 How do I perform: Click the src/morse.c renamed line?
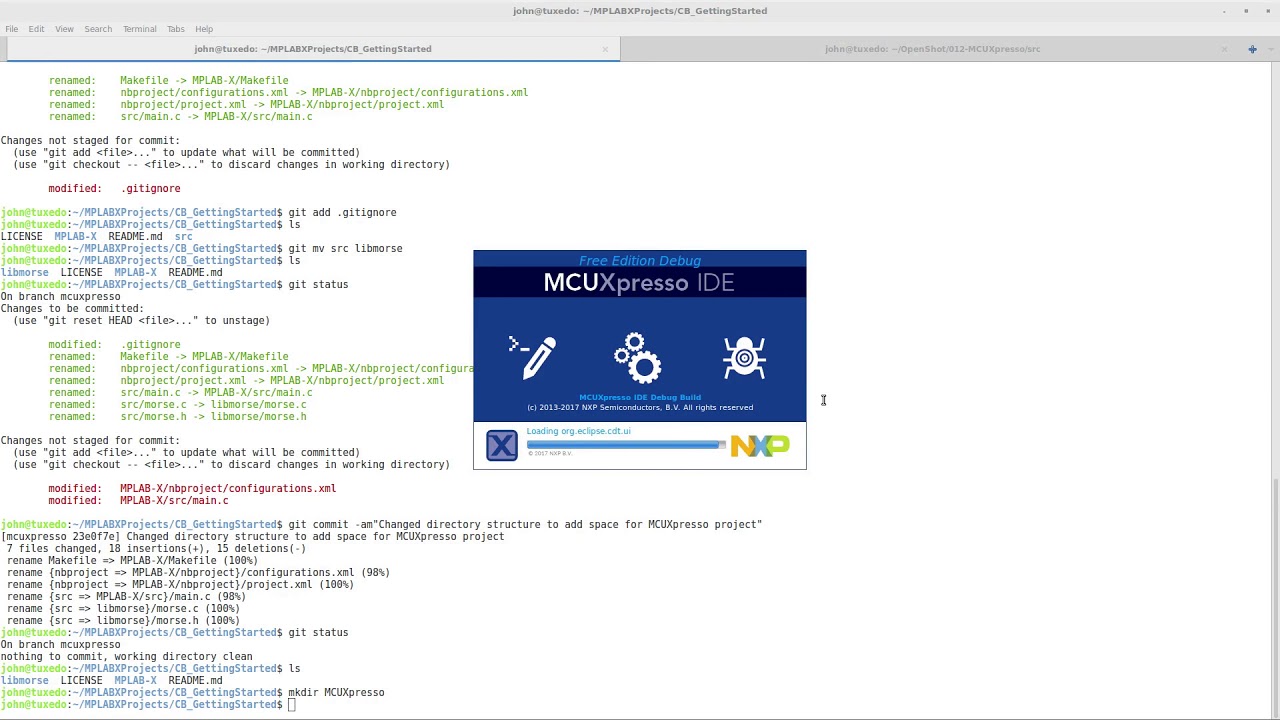tap(178, 404)
